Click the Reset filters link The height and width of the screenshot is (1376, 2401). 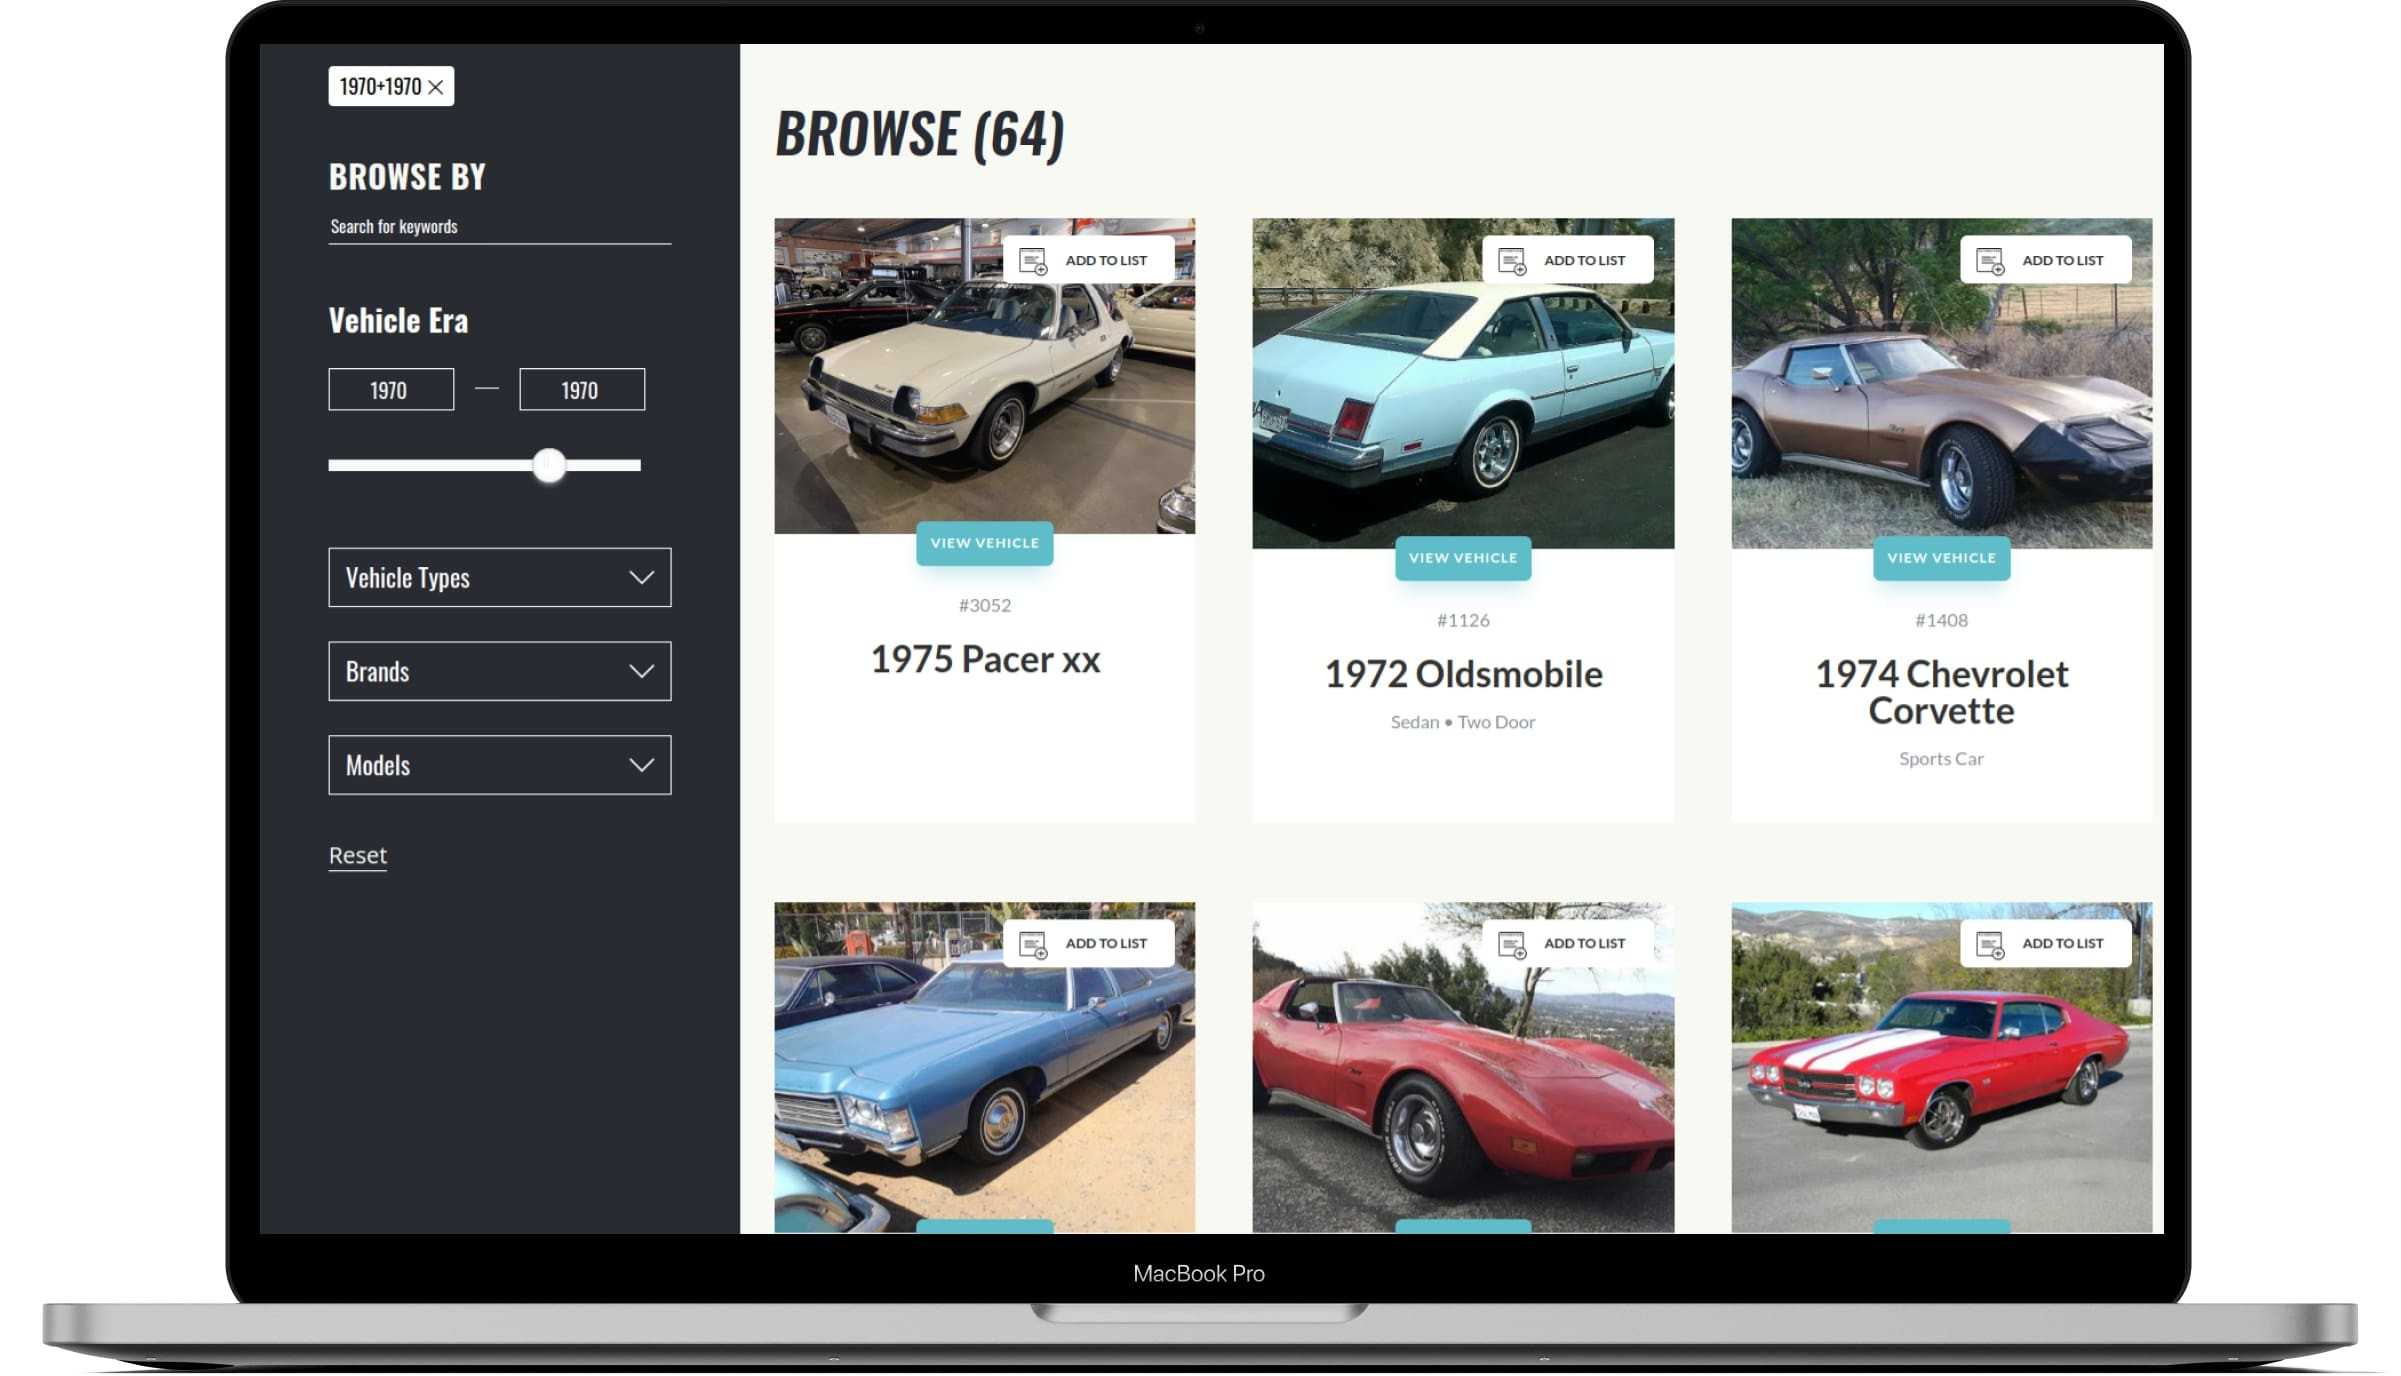(x=357, y=855)
